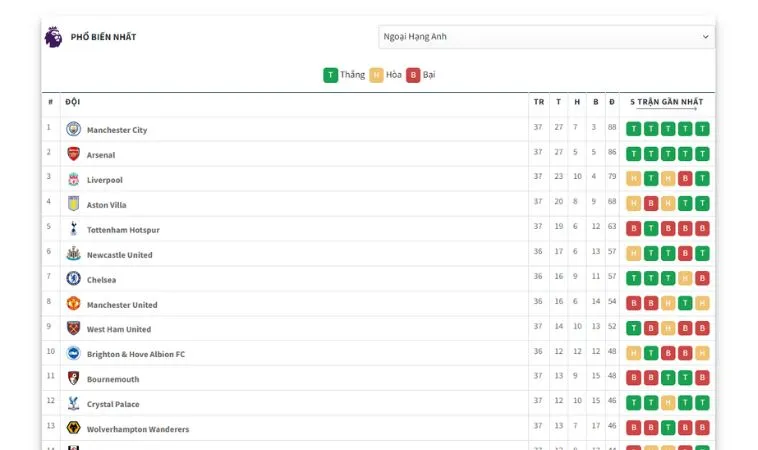Screen dimensions: 758x450
Task: Click the ĐỘI column header
Action: coord(73,102)
